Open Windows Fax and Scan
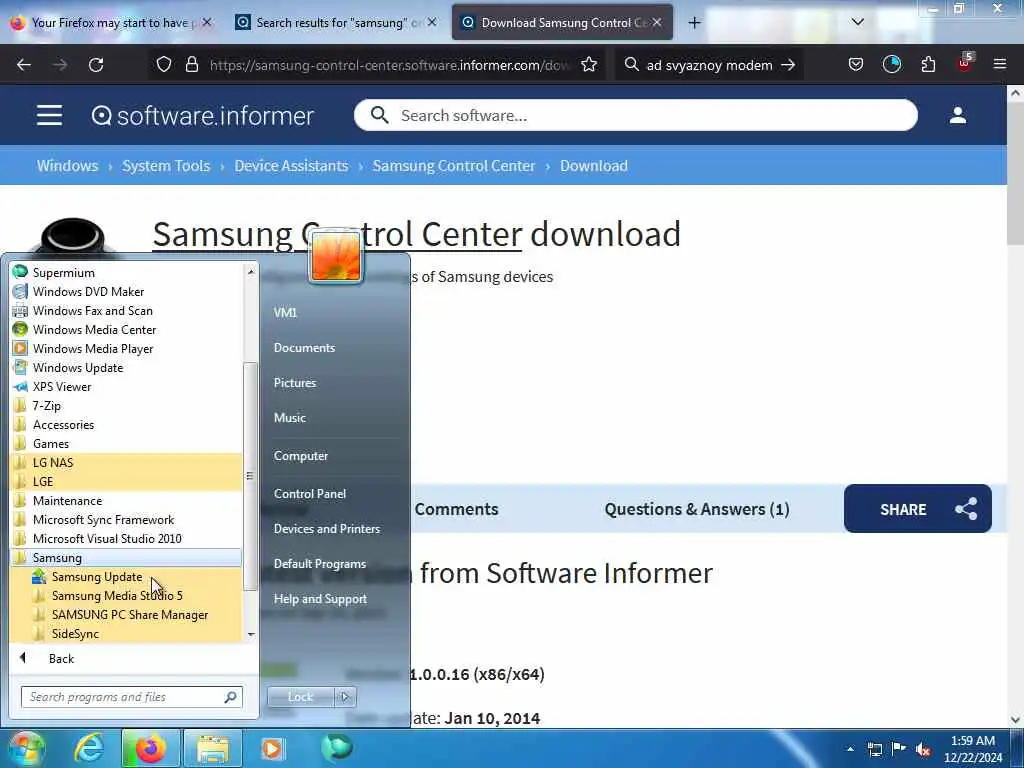This screenshot has width=1024, height=768. (126, 310)
